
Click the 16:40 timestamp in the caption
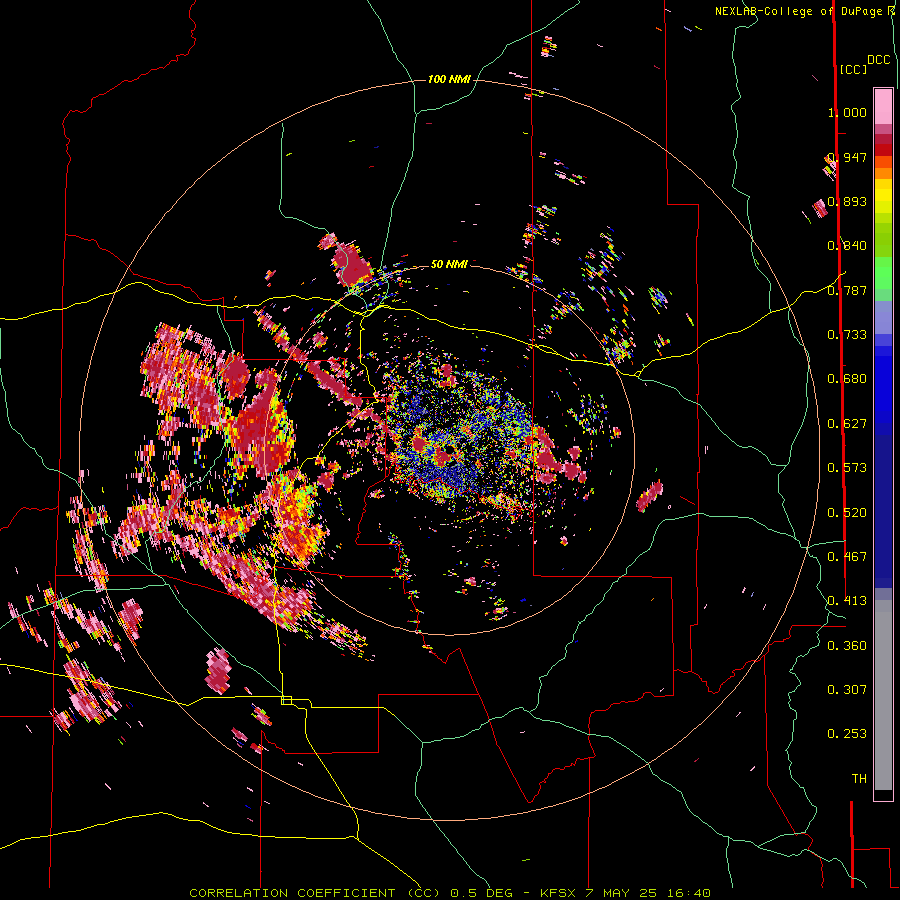pos(688,893)
